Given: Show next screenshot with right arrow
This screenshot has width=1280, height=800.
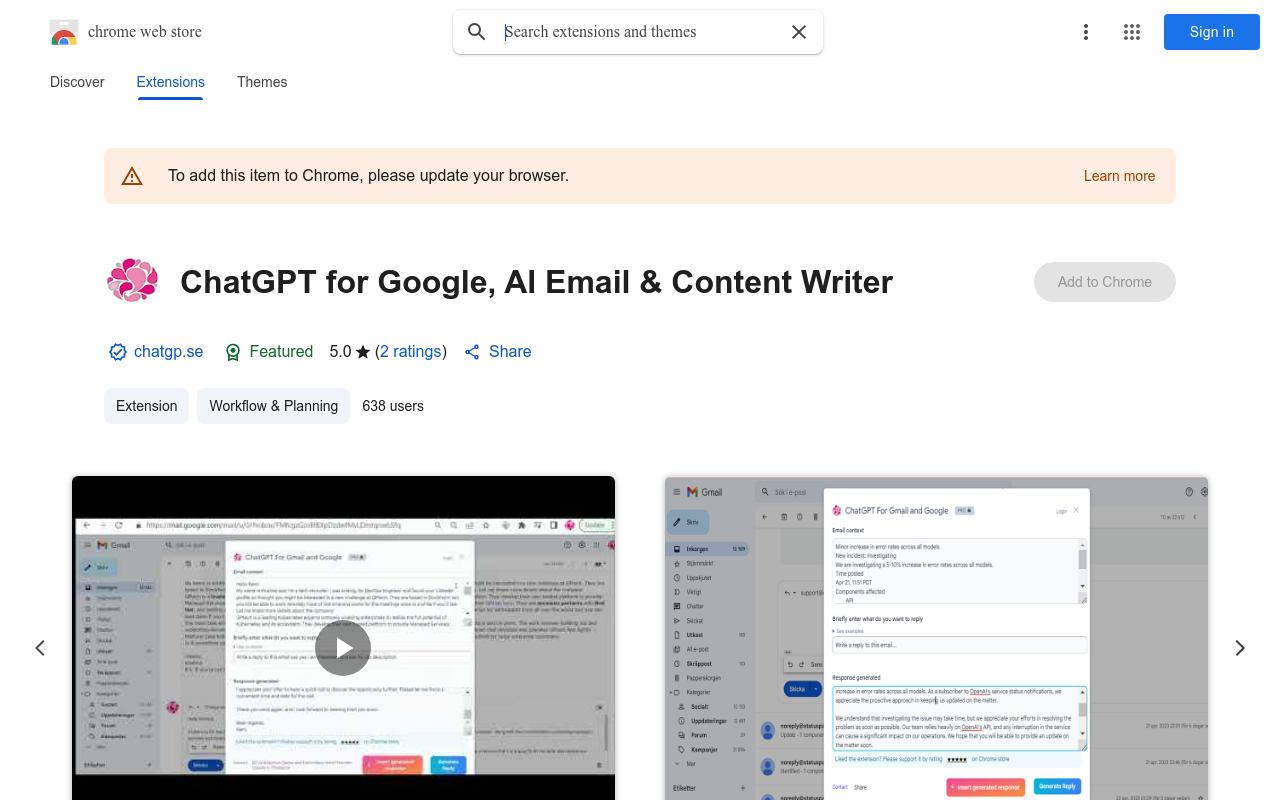Looking at the screenshot, I should 1240,648.
